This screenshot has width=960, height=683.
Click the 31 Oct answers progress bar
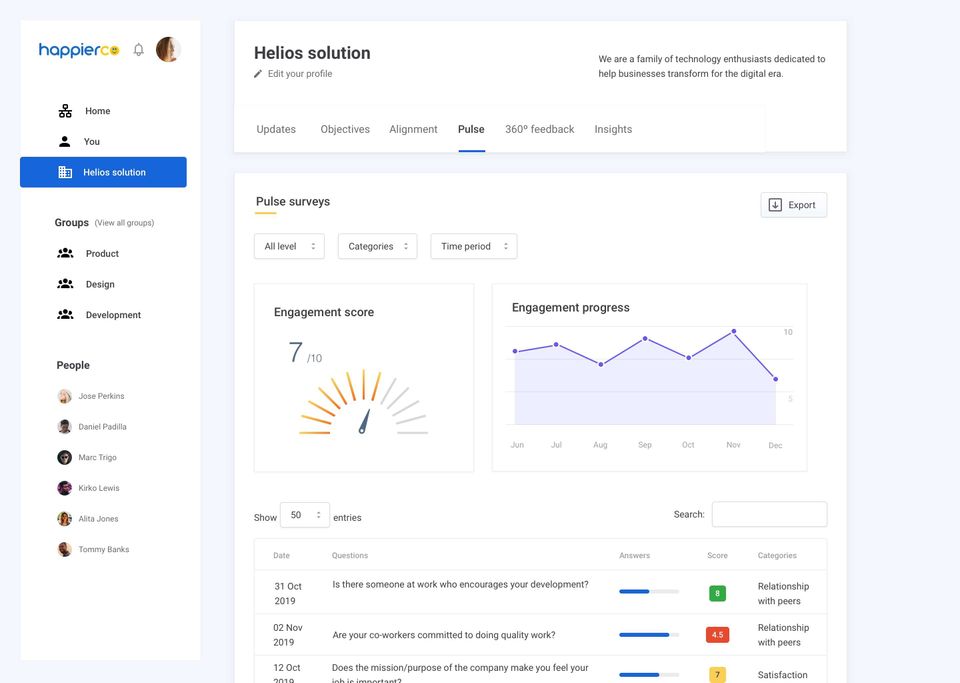coord(649,591)
